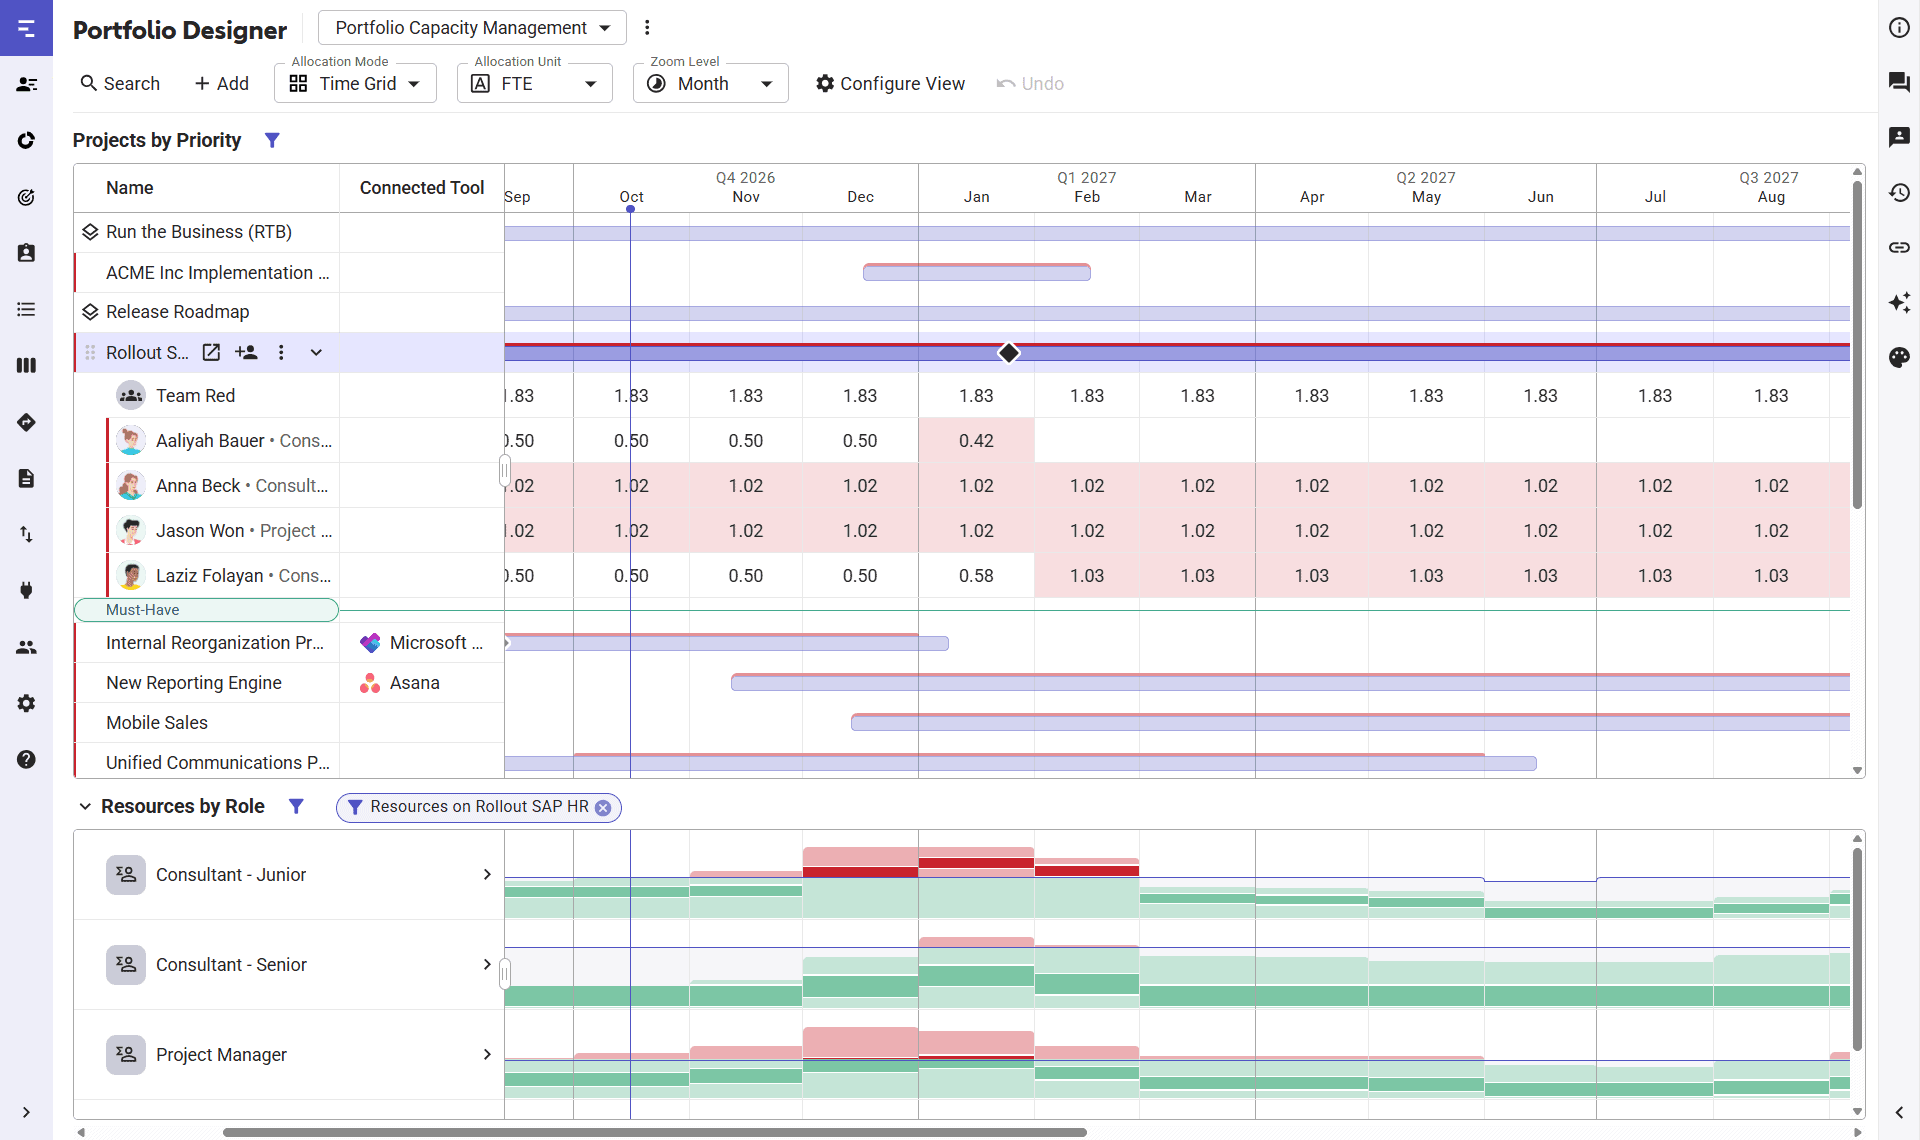Remove the Resources on Rollout SAP HR filter
Viewport: 1920px width, 1140px height.
coord(603,808)
